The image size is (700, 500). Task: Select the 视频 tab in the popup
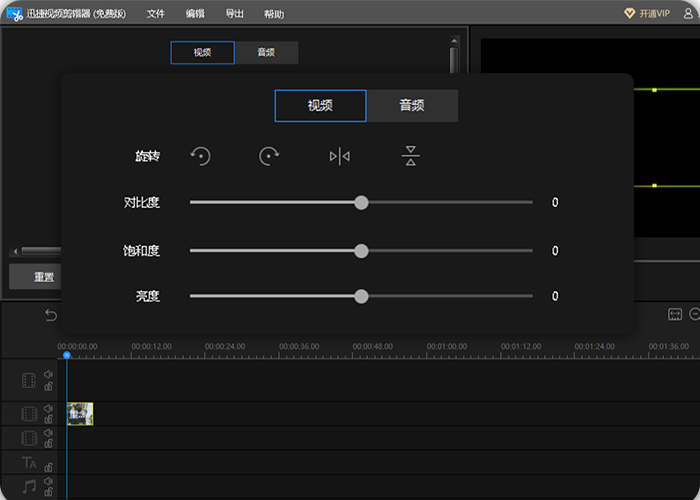tap(320, 106)
